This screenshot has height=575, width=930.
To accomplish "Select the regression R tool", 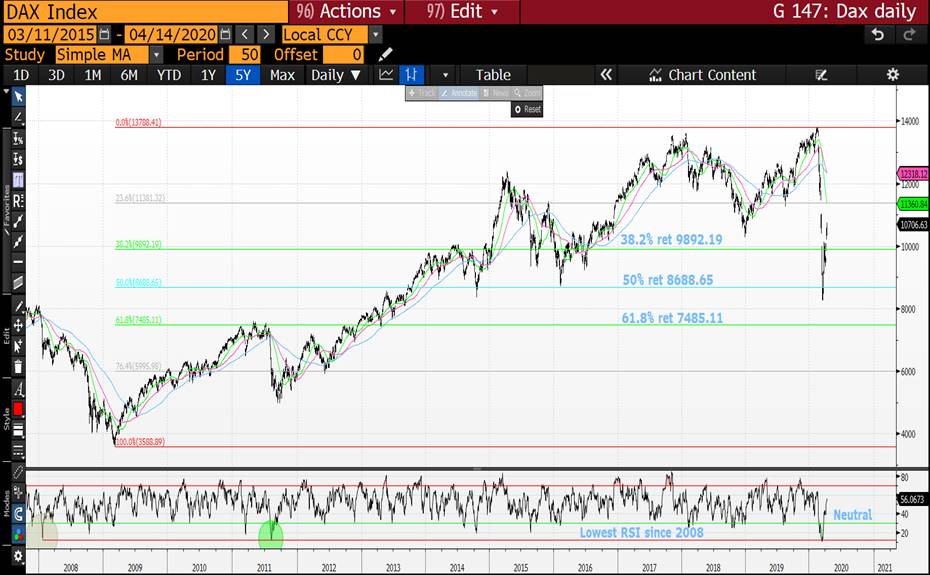I will click(x=18, y=201).
